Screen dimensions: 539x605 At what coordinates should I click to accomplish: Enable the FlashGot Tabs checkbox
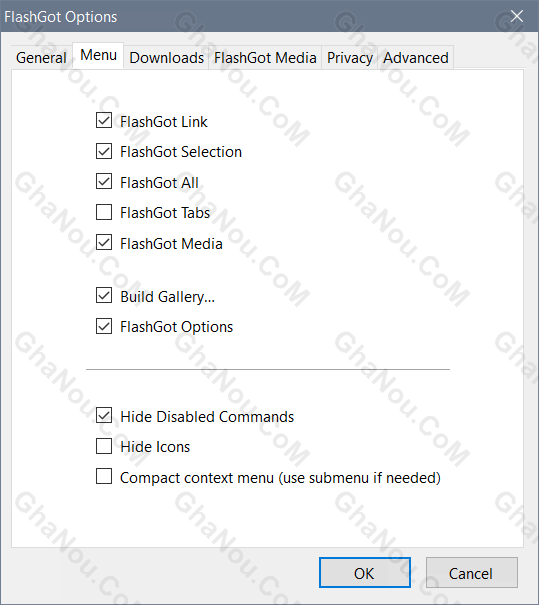pyautogui.click(x=104, y=212)
